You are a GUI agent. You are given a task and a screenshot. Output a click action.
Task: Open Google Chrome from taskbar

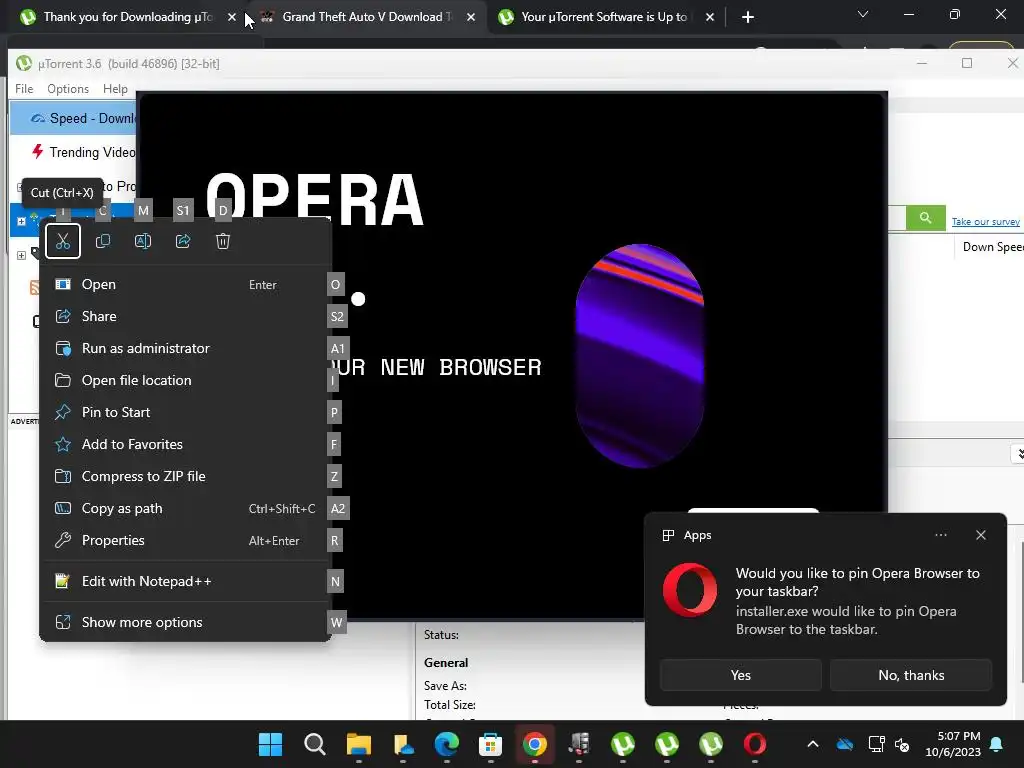534,744
